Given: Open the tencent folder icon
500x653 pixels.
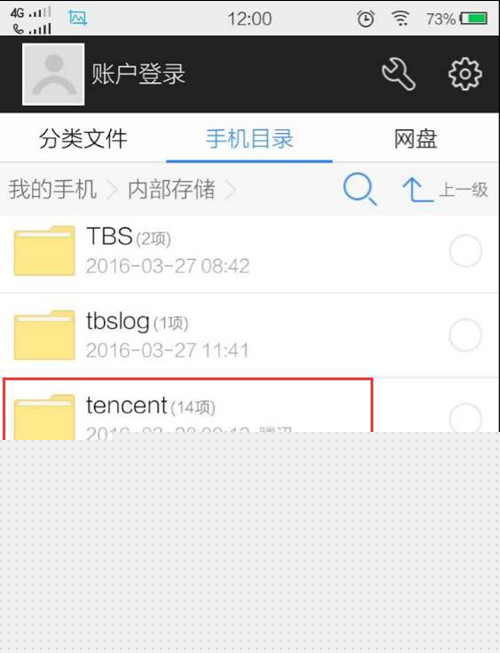Looking at the screenshot, I should [x=44, y=416].
